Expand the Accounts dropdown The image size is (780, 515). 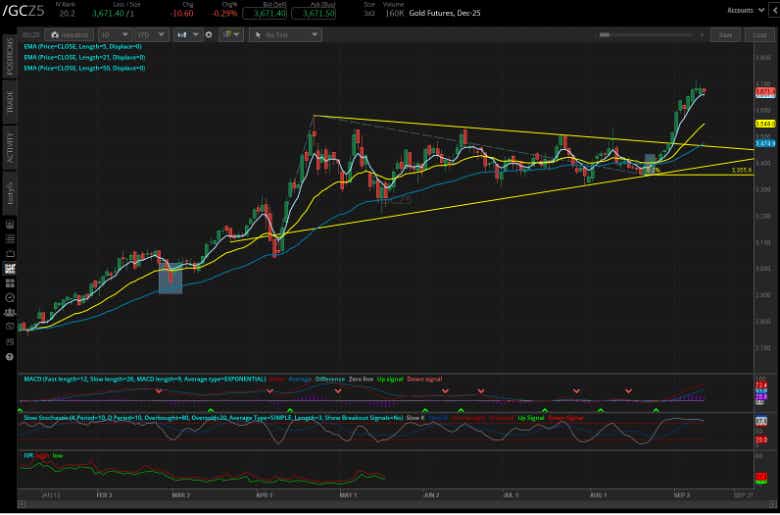coord(746,10)
